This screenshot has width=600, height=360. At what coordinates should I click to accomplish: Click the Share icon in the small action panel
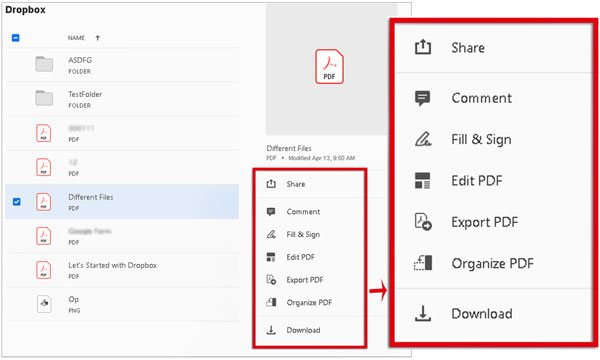click(271, 184)
